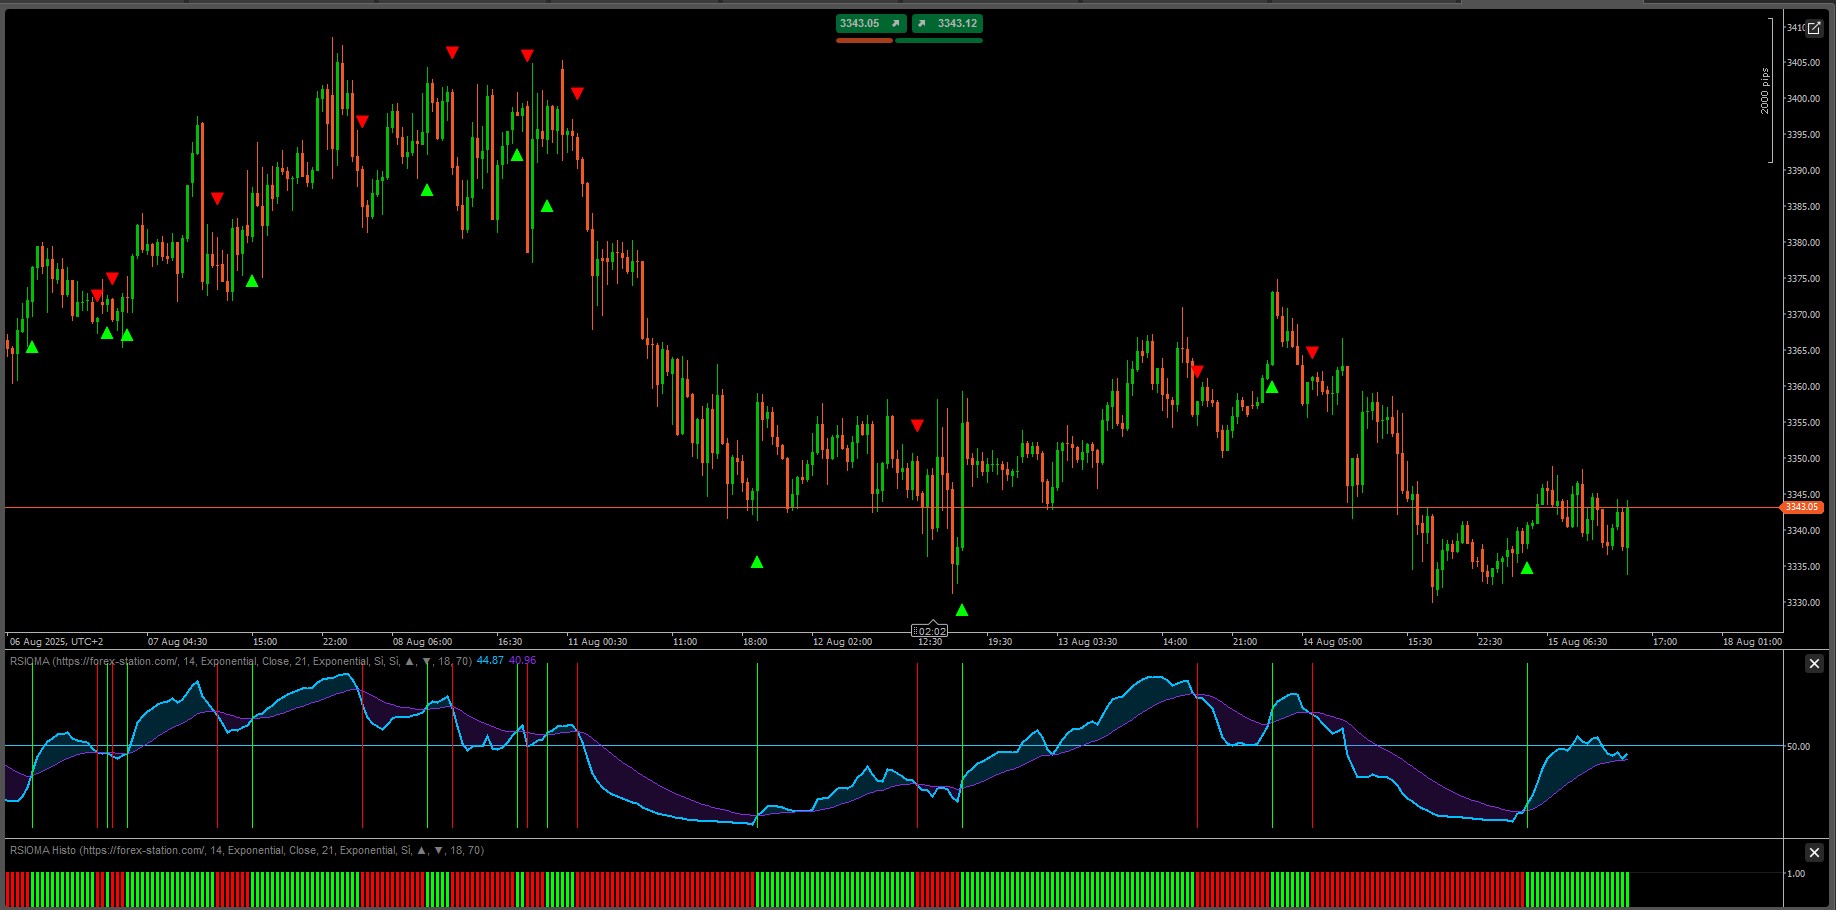Screen dimensions: 1836x910
Task: Open the detach chart pop-out icon
Action: coord(1814,28)
